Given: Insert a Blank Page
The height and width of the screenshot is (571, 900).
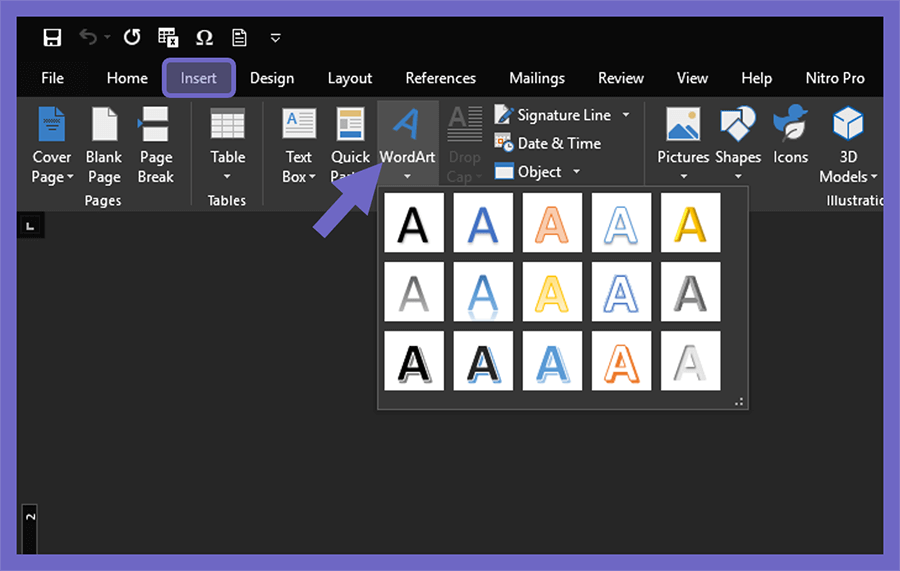Looking at the screenshot, I should [x=104, y=145].
